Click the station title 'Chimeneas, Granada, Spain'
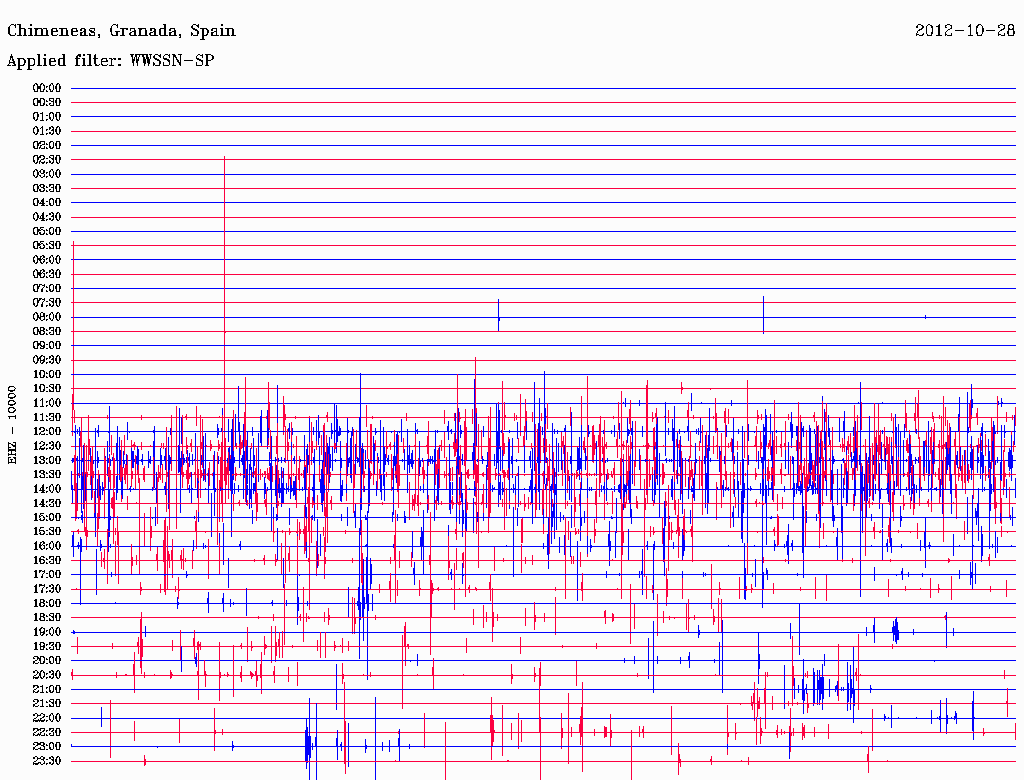 click(x=121, y=31)
